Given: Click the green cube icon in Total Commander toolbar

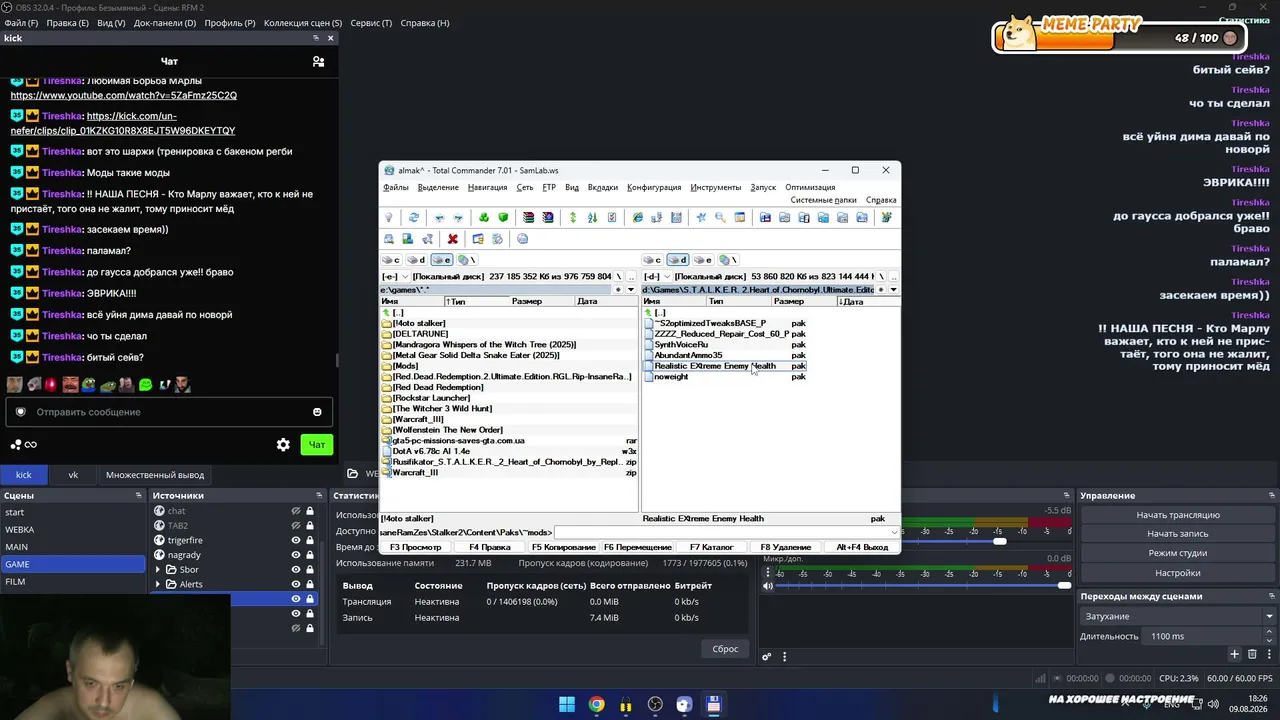Looking at the screenshot, I should click(503, 217).
